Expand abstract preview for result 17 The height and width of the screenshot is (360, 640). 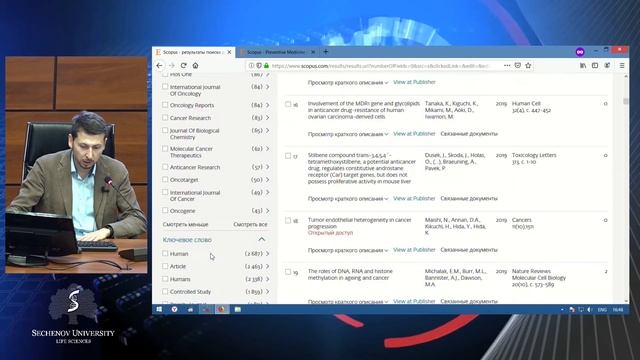pyautogui.click(x=348, y=198)
